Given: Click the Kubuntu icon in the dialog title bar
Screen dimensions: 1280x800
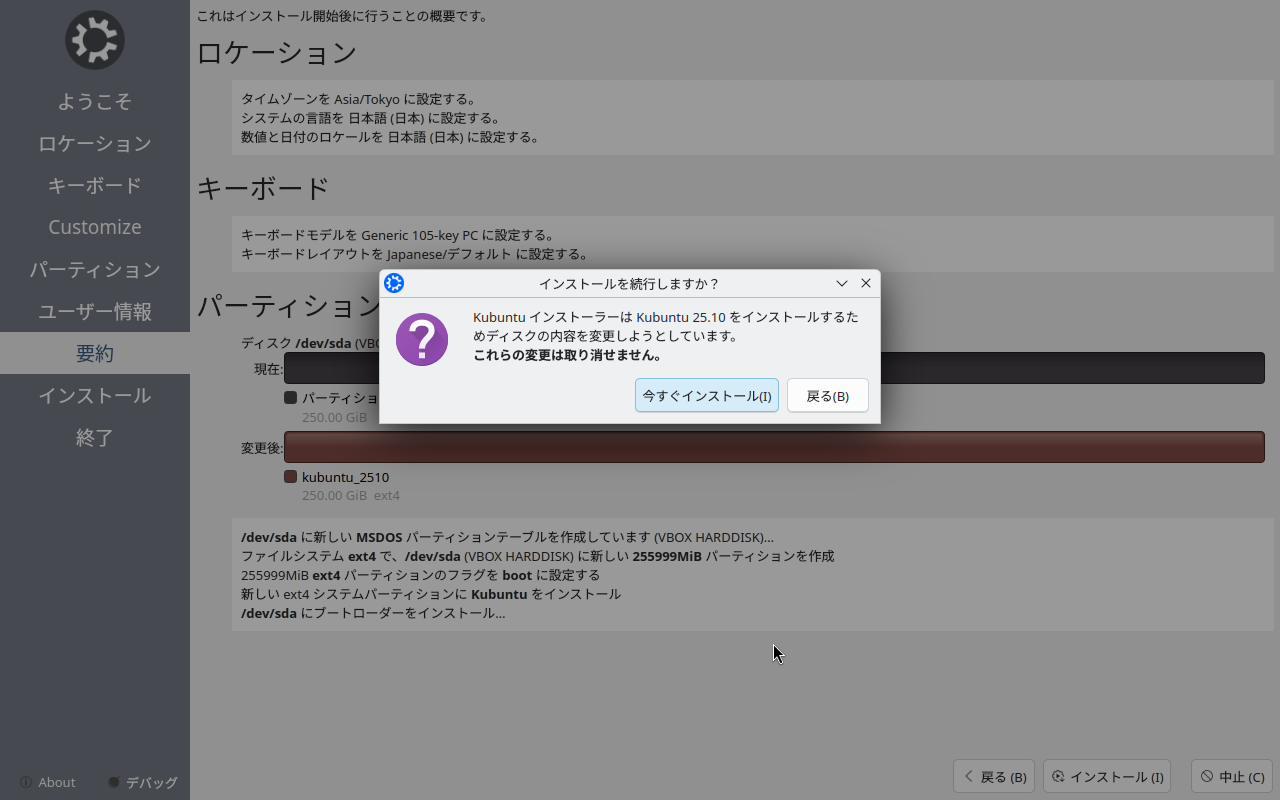Looking at the screenshot, I should tap(394, 283).
